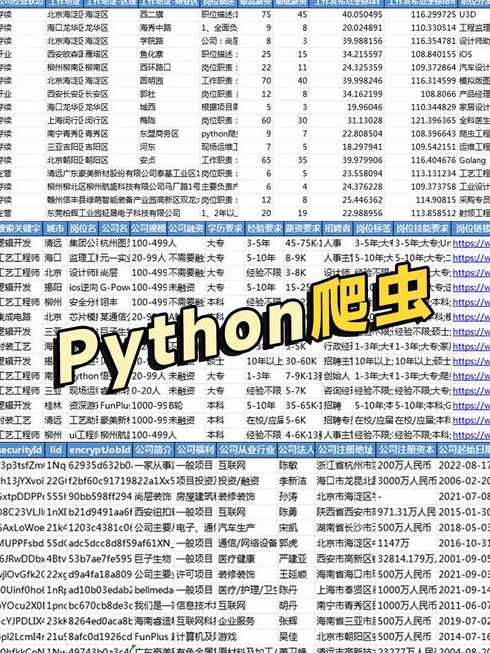The width and height of the screenshot is (490, 653).
Task: Click the salary cell 35-65K
Action: 303,405
